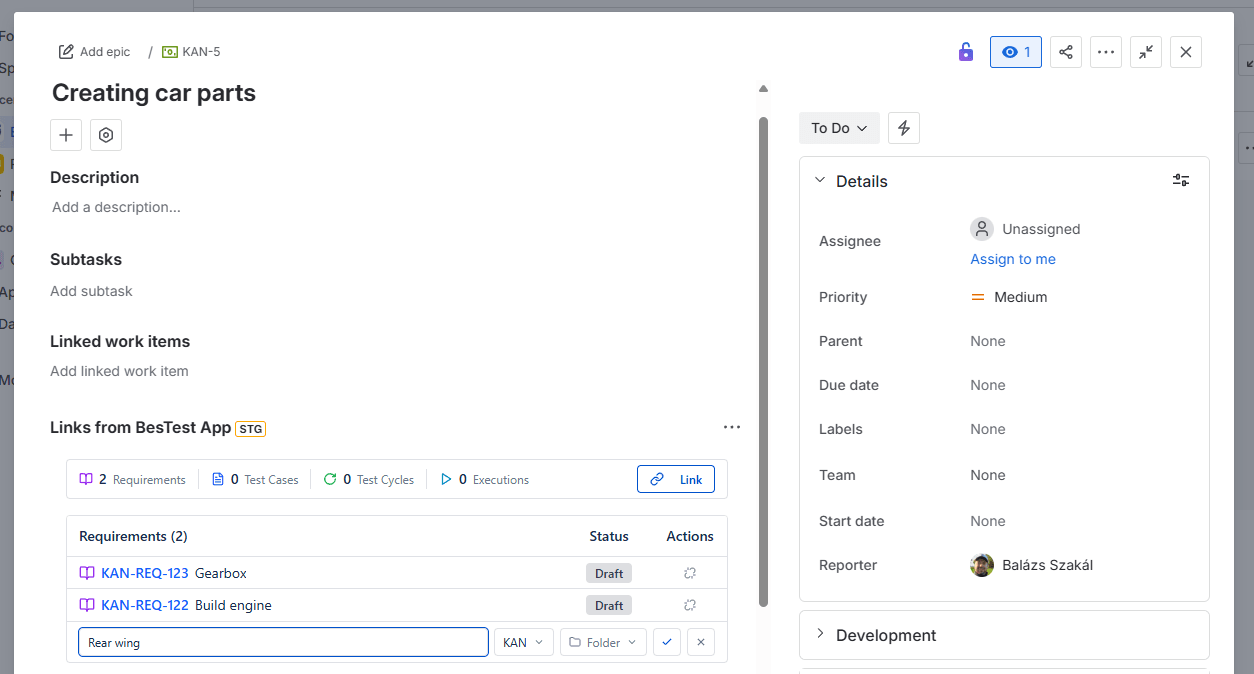
Task: Click the Unassigned assignee value
Action: 1026,229
